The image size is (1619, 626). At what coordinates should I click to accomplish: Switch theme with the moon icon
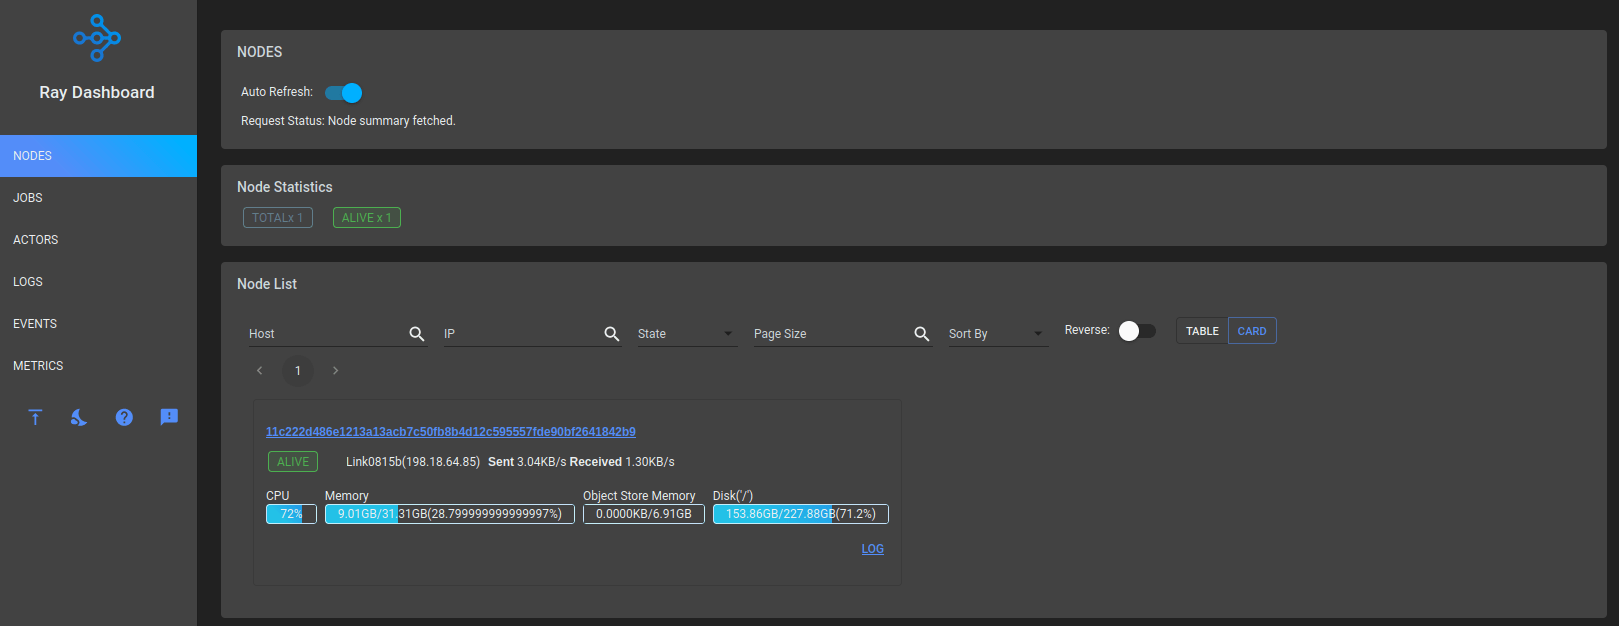(79, 417)
